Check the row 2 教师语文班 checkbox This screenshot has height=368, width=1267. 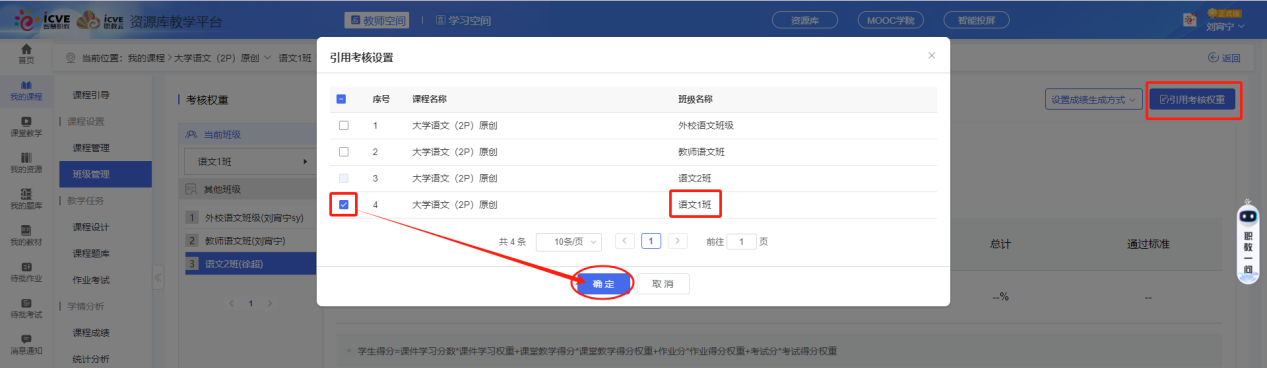(x=344, y=152)
